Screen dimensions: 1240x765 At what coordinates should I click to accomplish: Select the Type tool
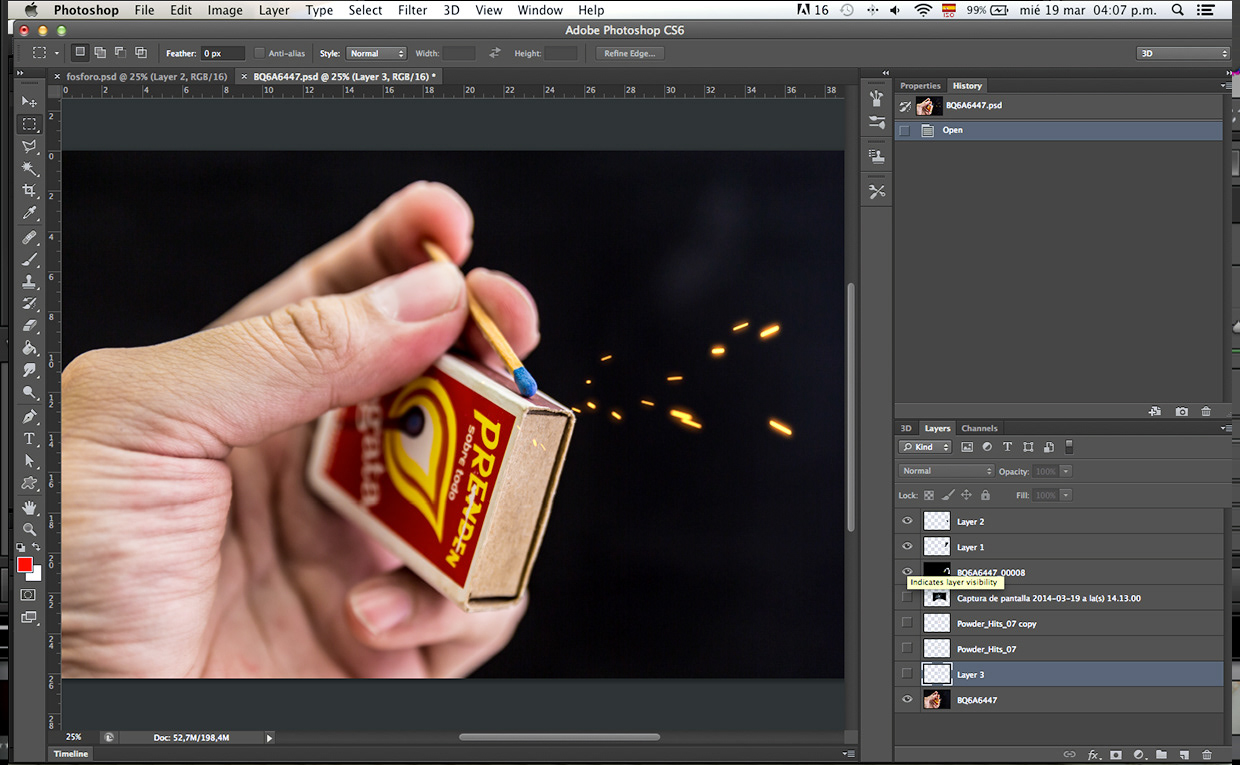[29, 439]
